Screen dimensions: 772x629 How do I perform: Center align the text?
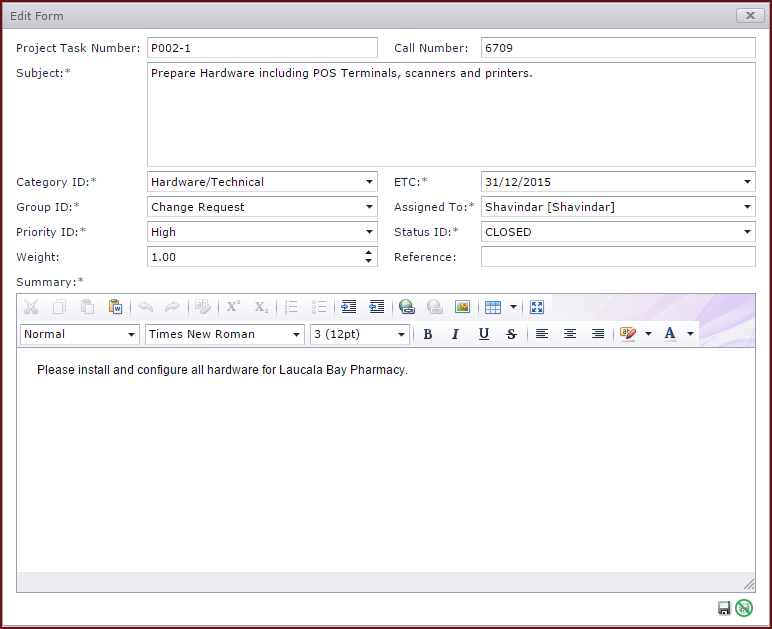[x=570, y=334]
